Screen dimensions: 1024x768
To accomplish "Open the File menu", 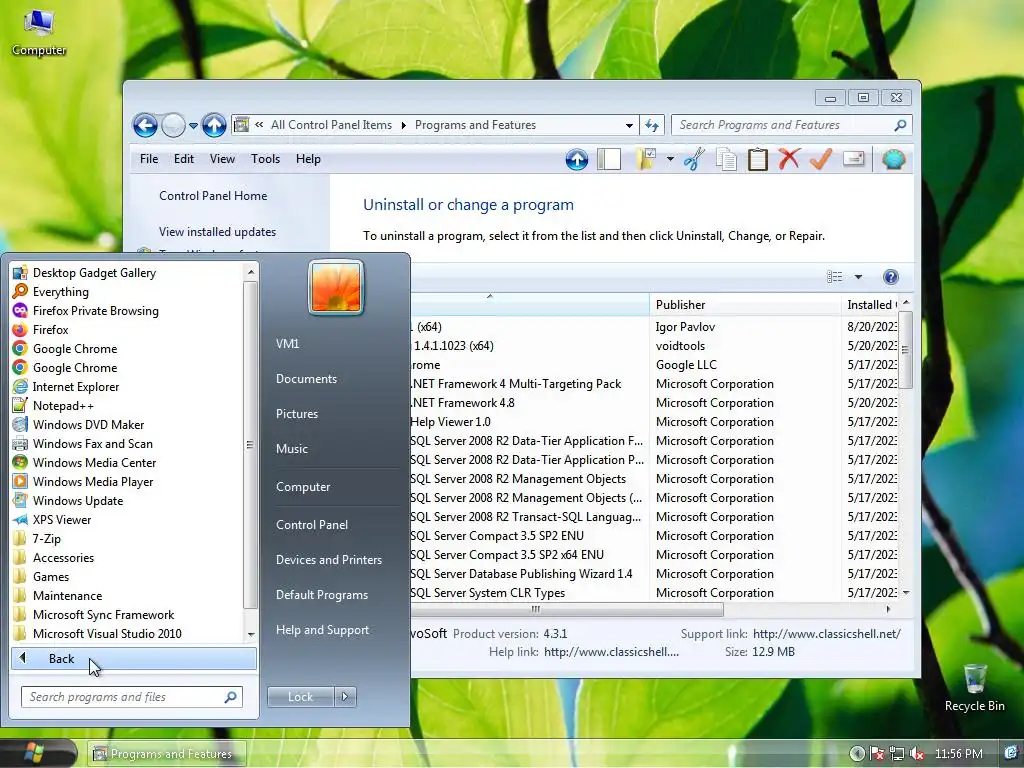I will [x=149, y=159].
